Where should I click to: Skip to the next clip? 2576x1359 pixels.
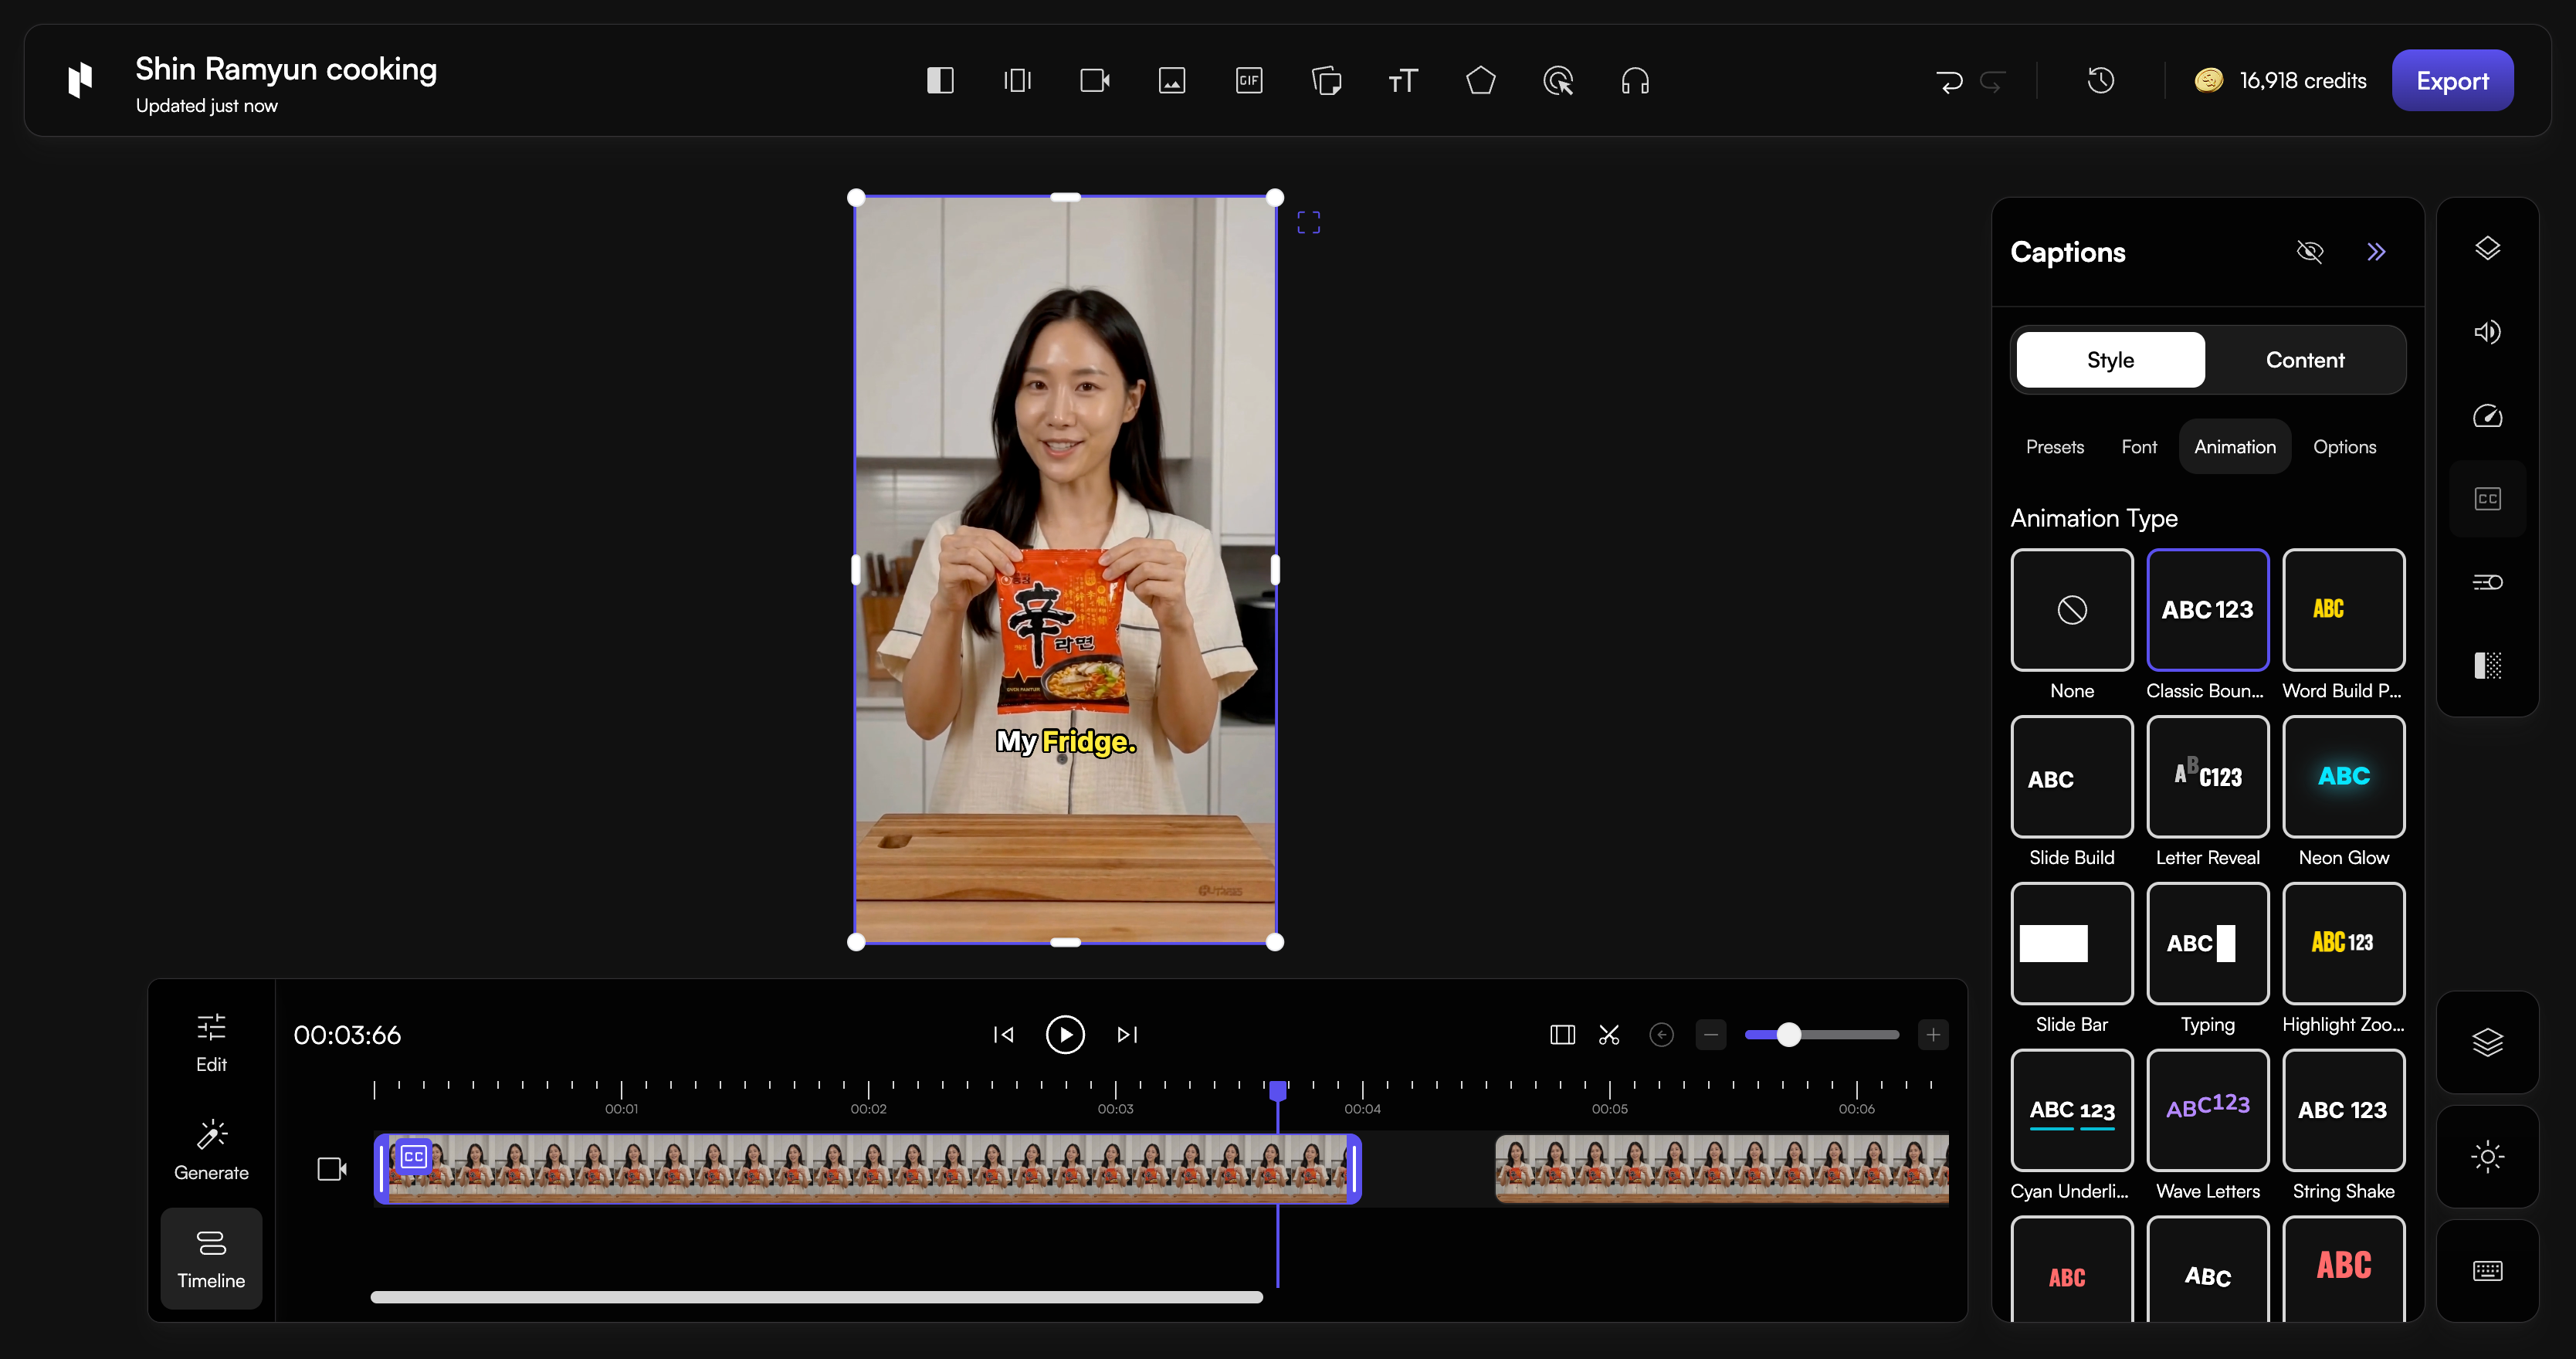pos(1127,1034)
